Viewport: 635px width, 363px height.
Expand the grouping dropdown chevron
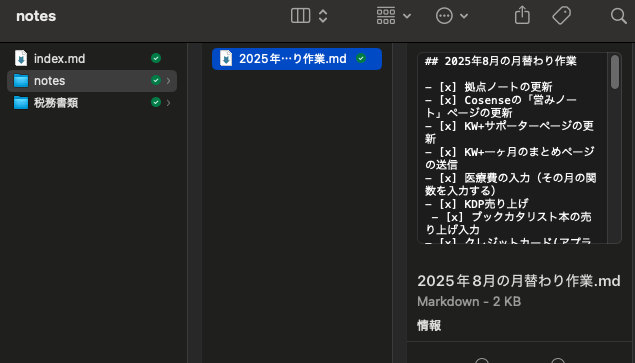tap(407, 16)
